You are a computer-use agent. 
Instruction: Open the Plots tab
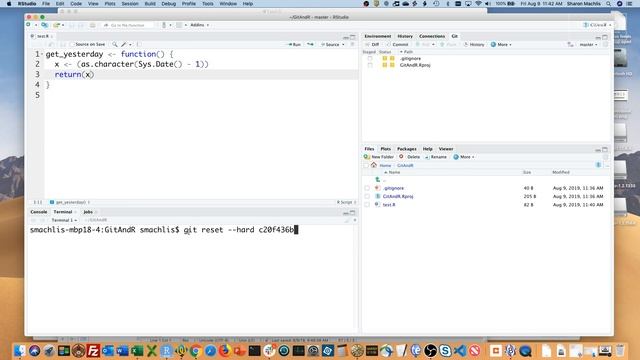[385, 149]
